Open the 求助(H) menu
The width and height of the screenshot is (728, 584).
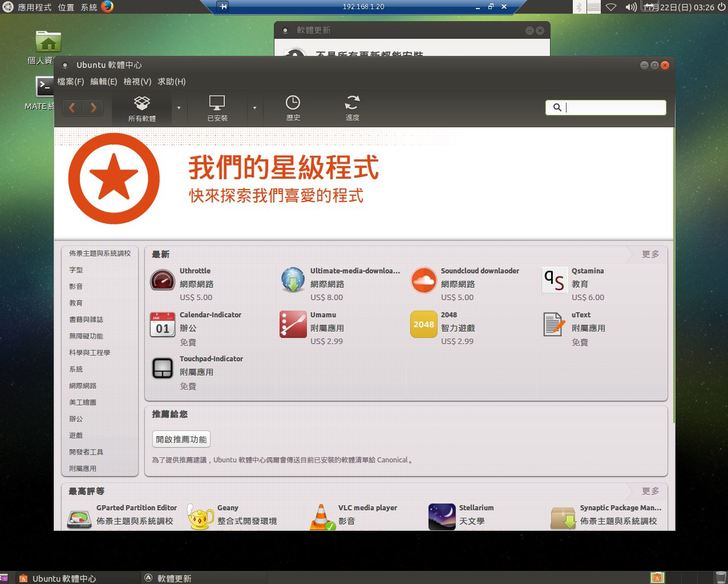point(171,82)
